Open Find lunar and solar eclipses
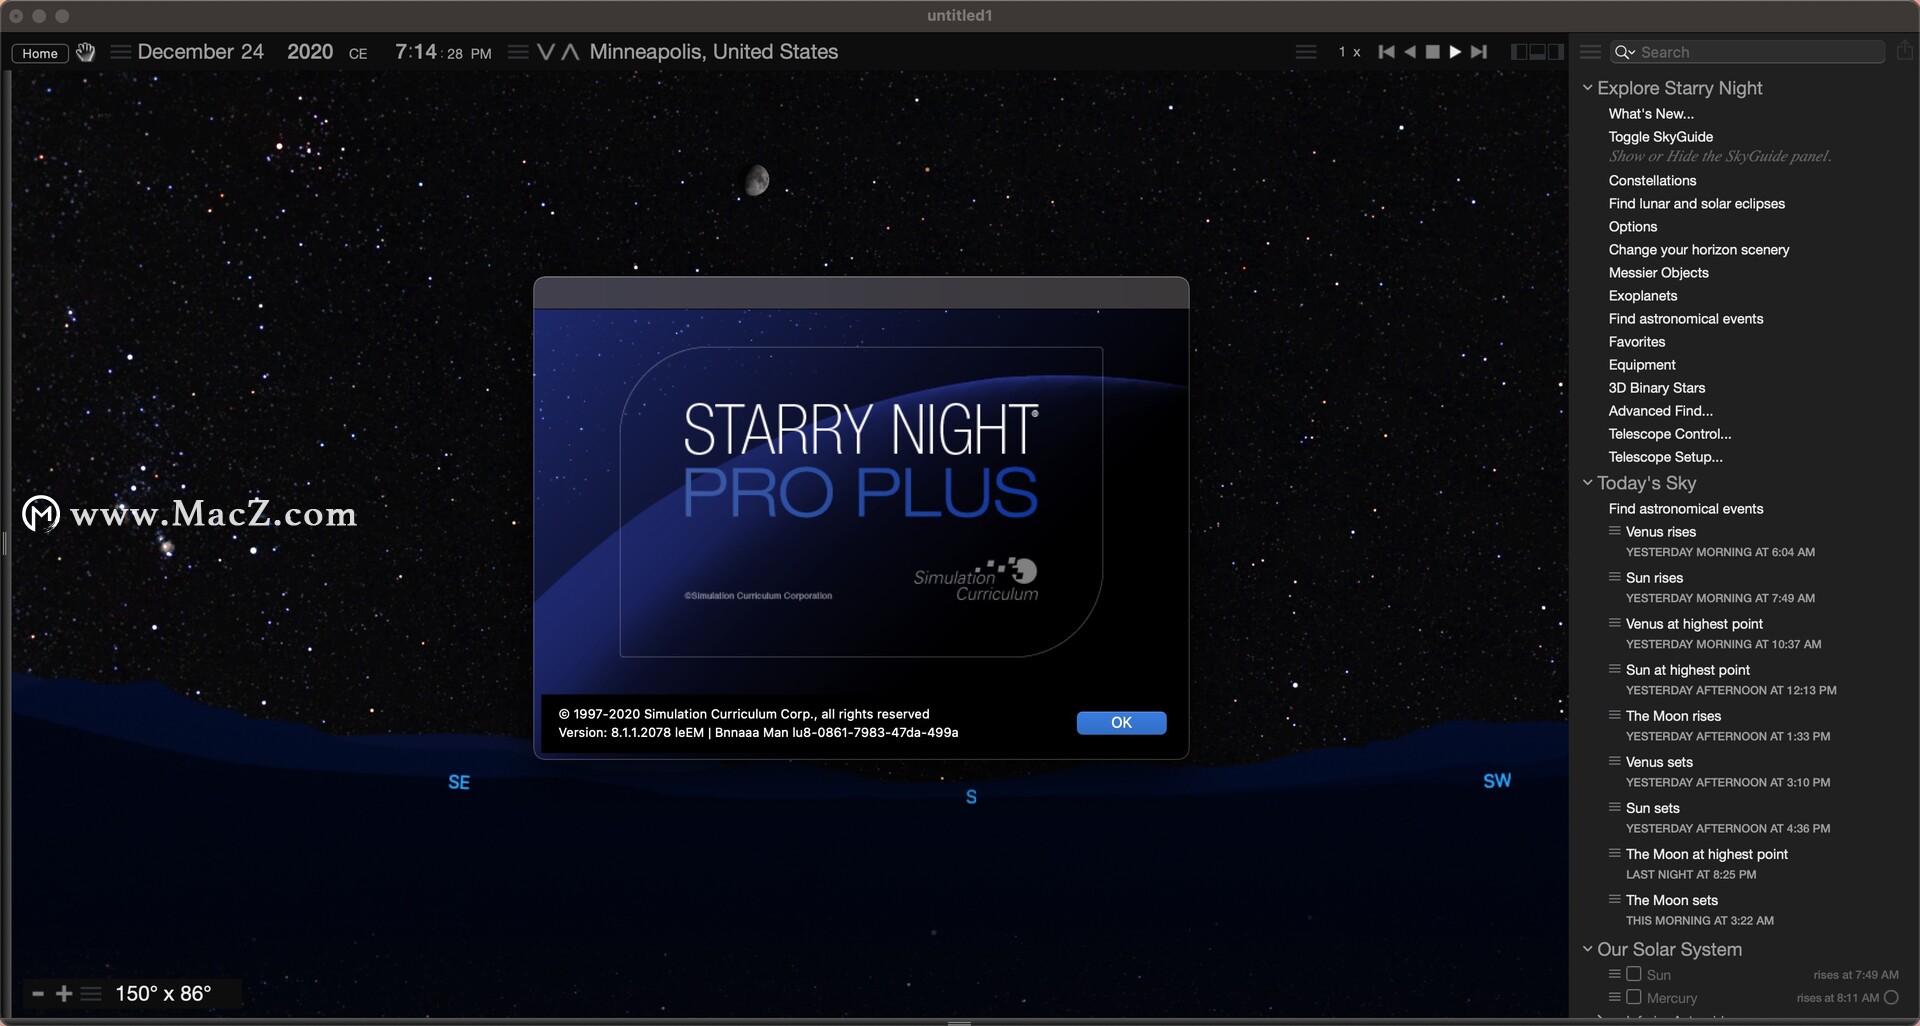Image resolution: width=1920 pixels, height=1026 pixels. click(1696, 203)
